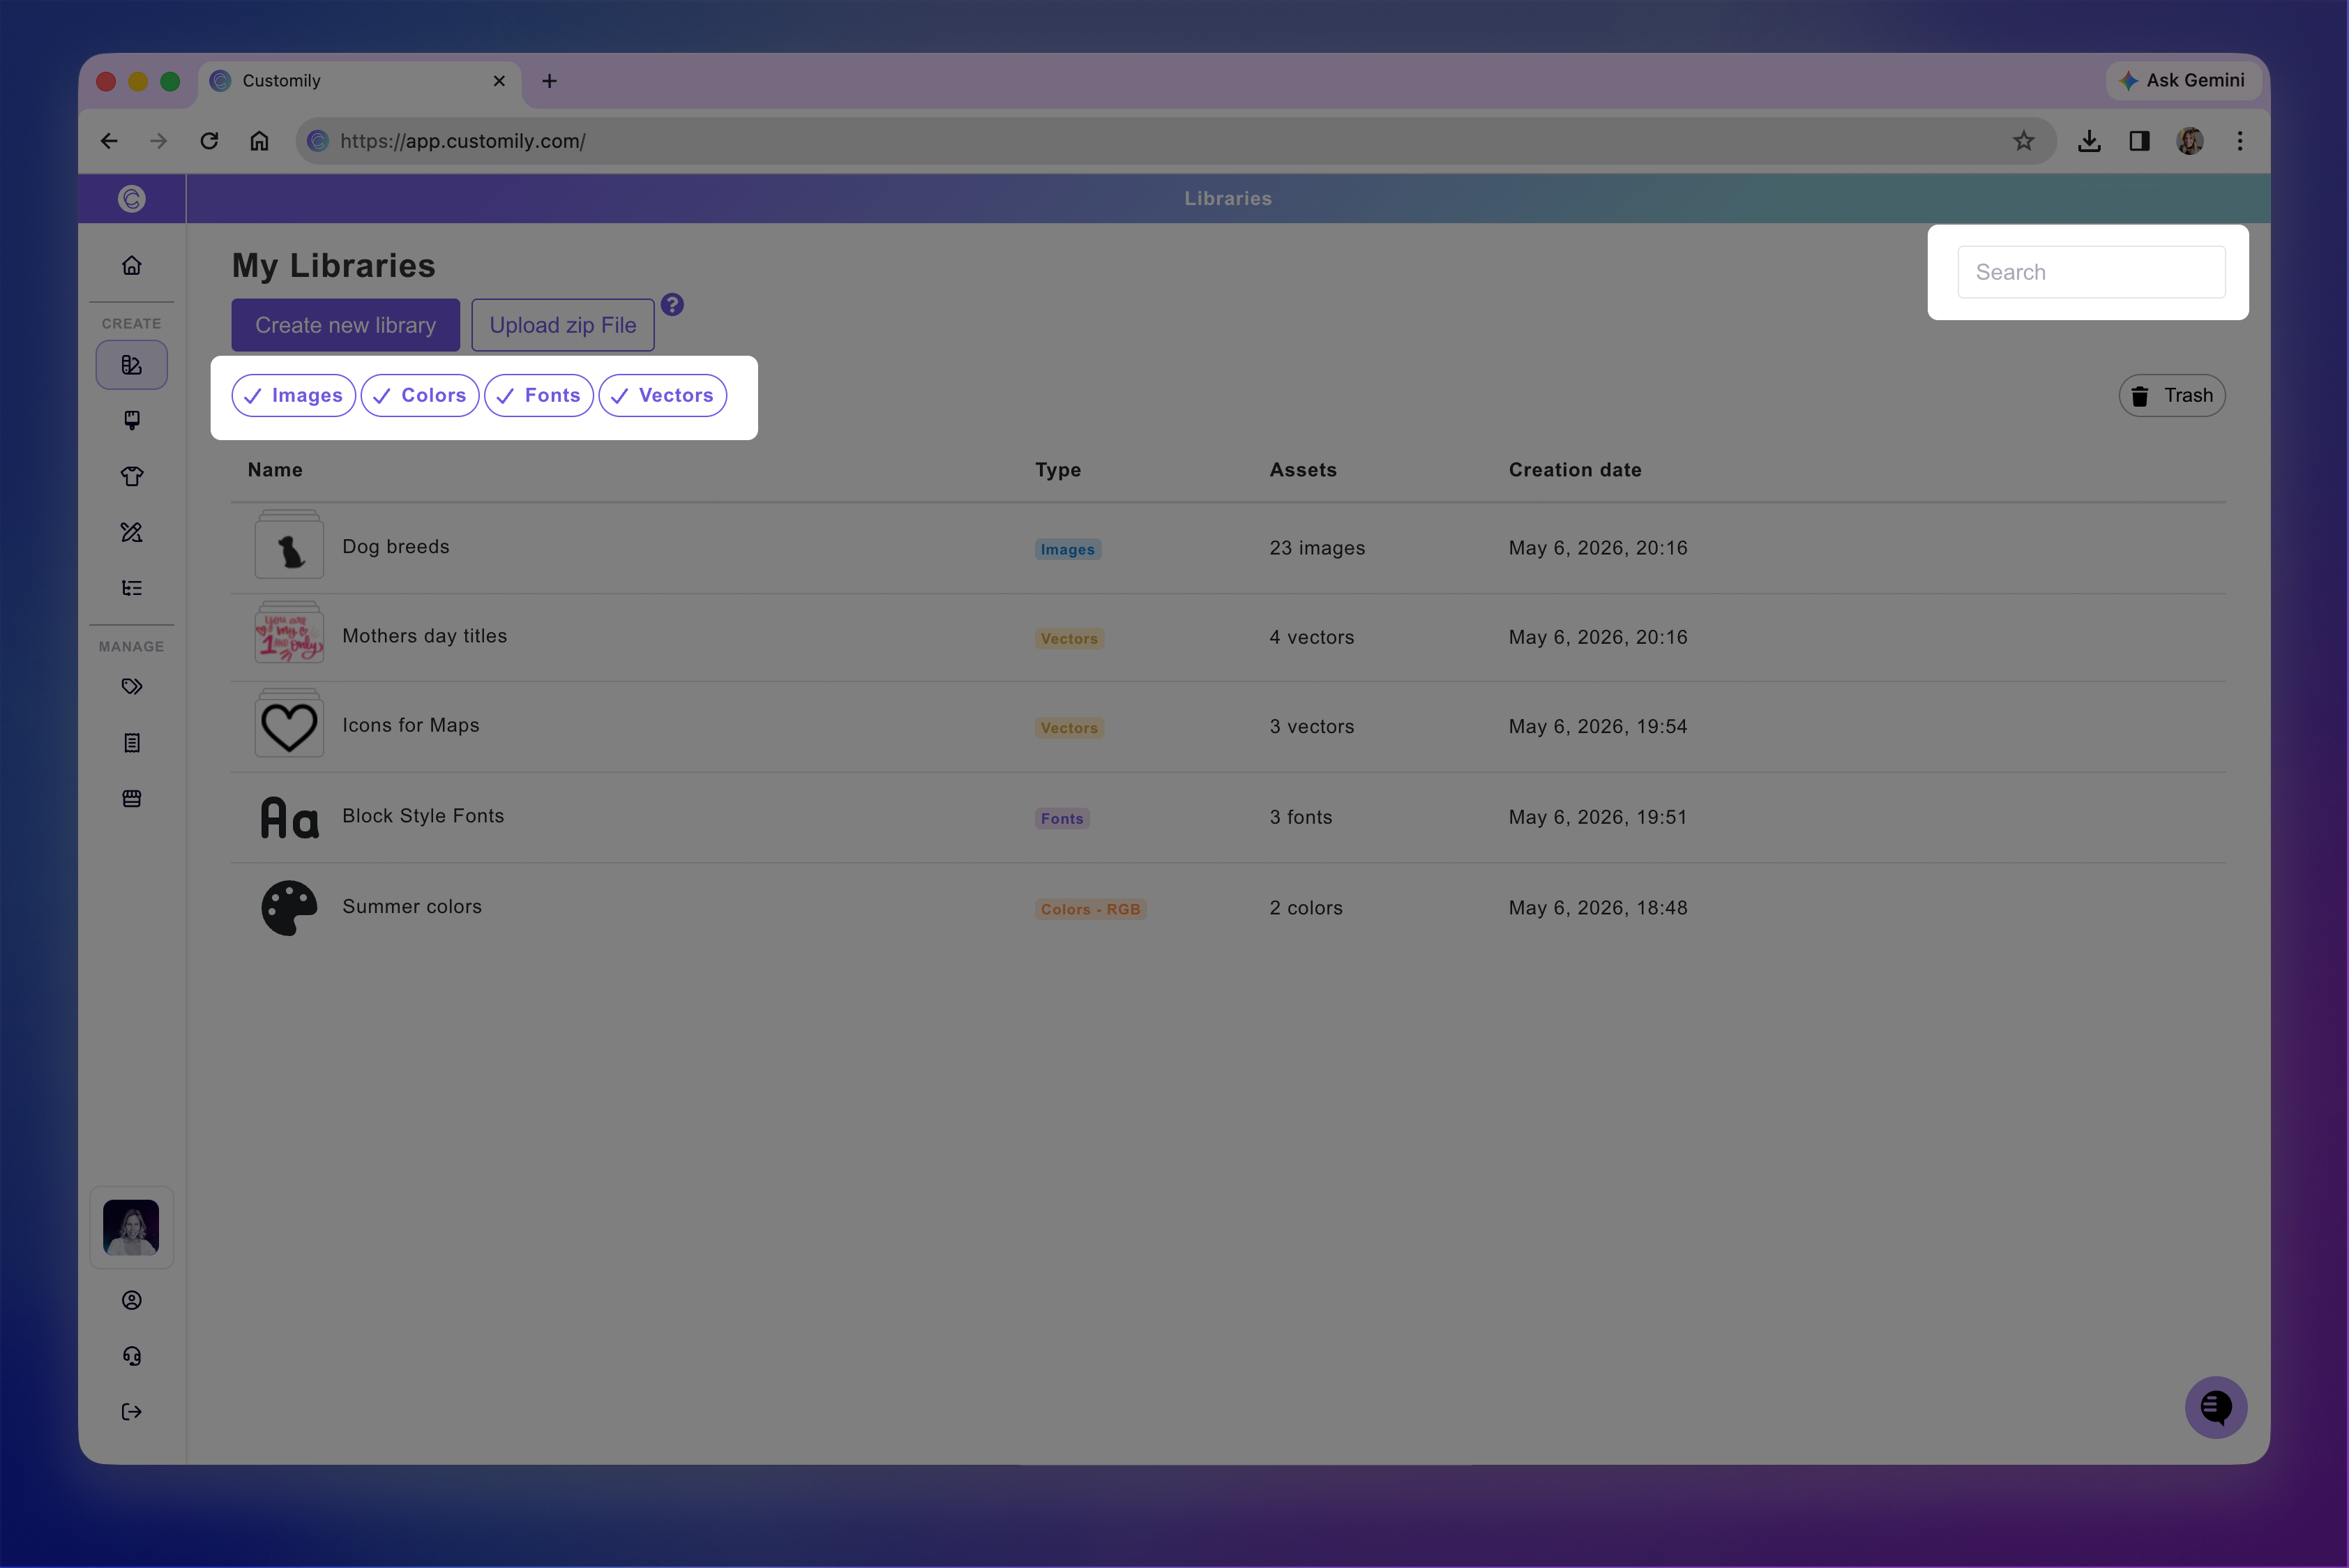Open the design tools pencil-ruler icon
This screenshot has height=1568, width=2349.
click(131, 532)
